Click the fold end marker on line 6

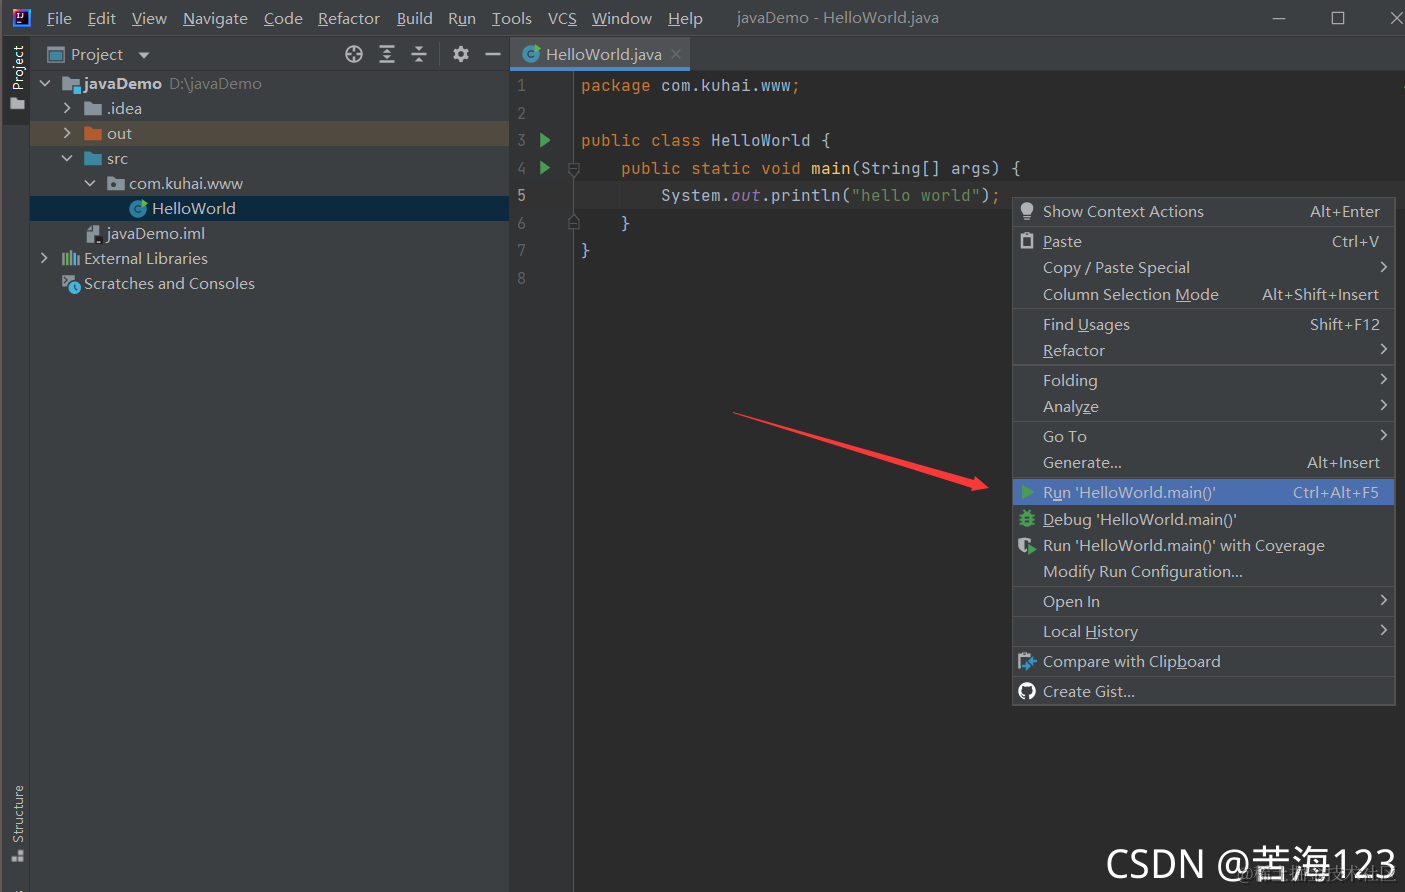coord(574,222)
